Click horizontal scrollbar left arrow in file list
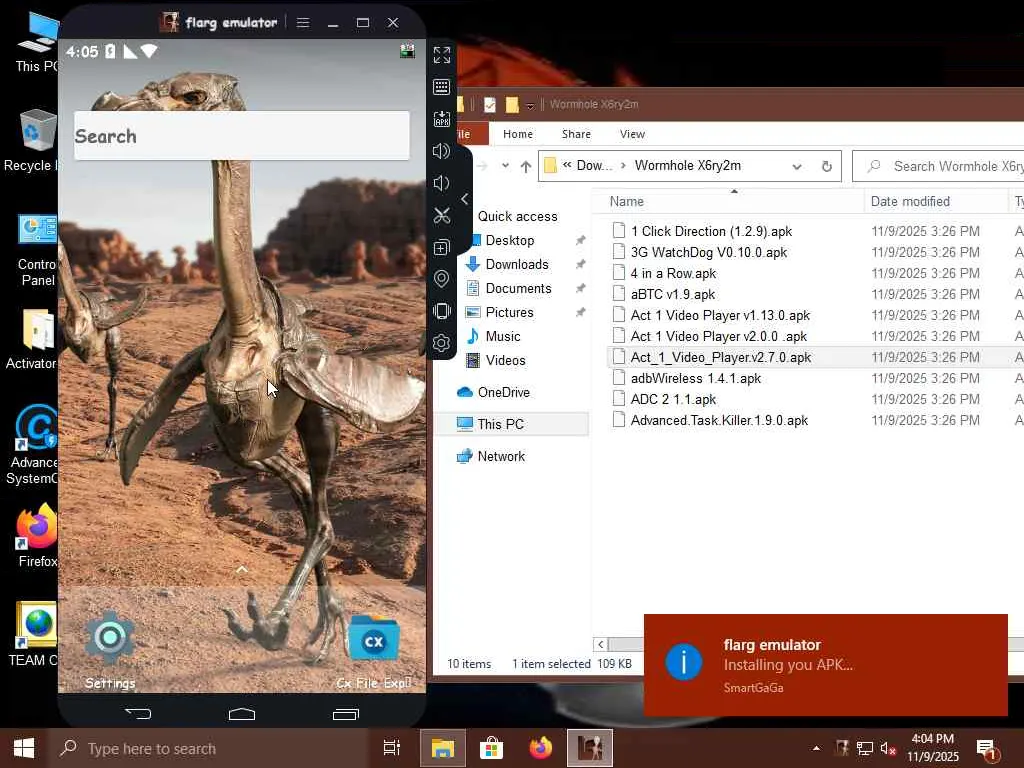 (600, 645)
